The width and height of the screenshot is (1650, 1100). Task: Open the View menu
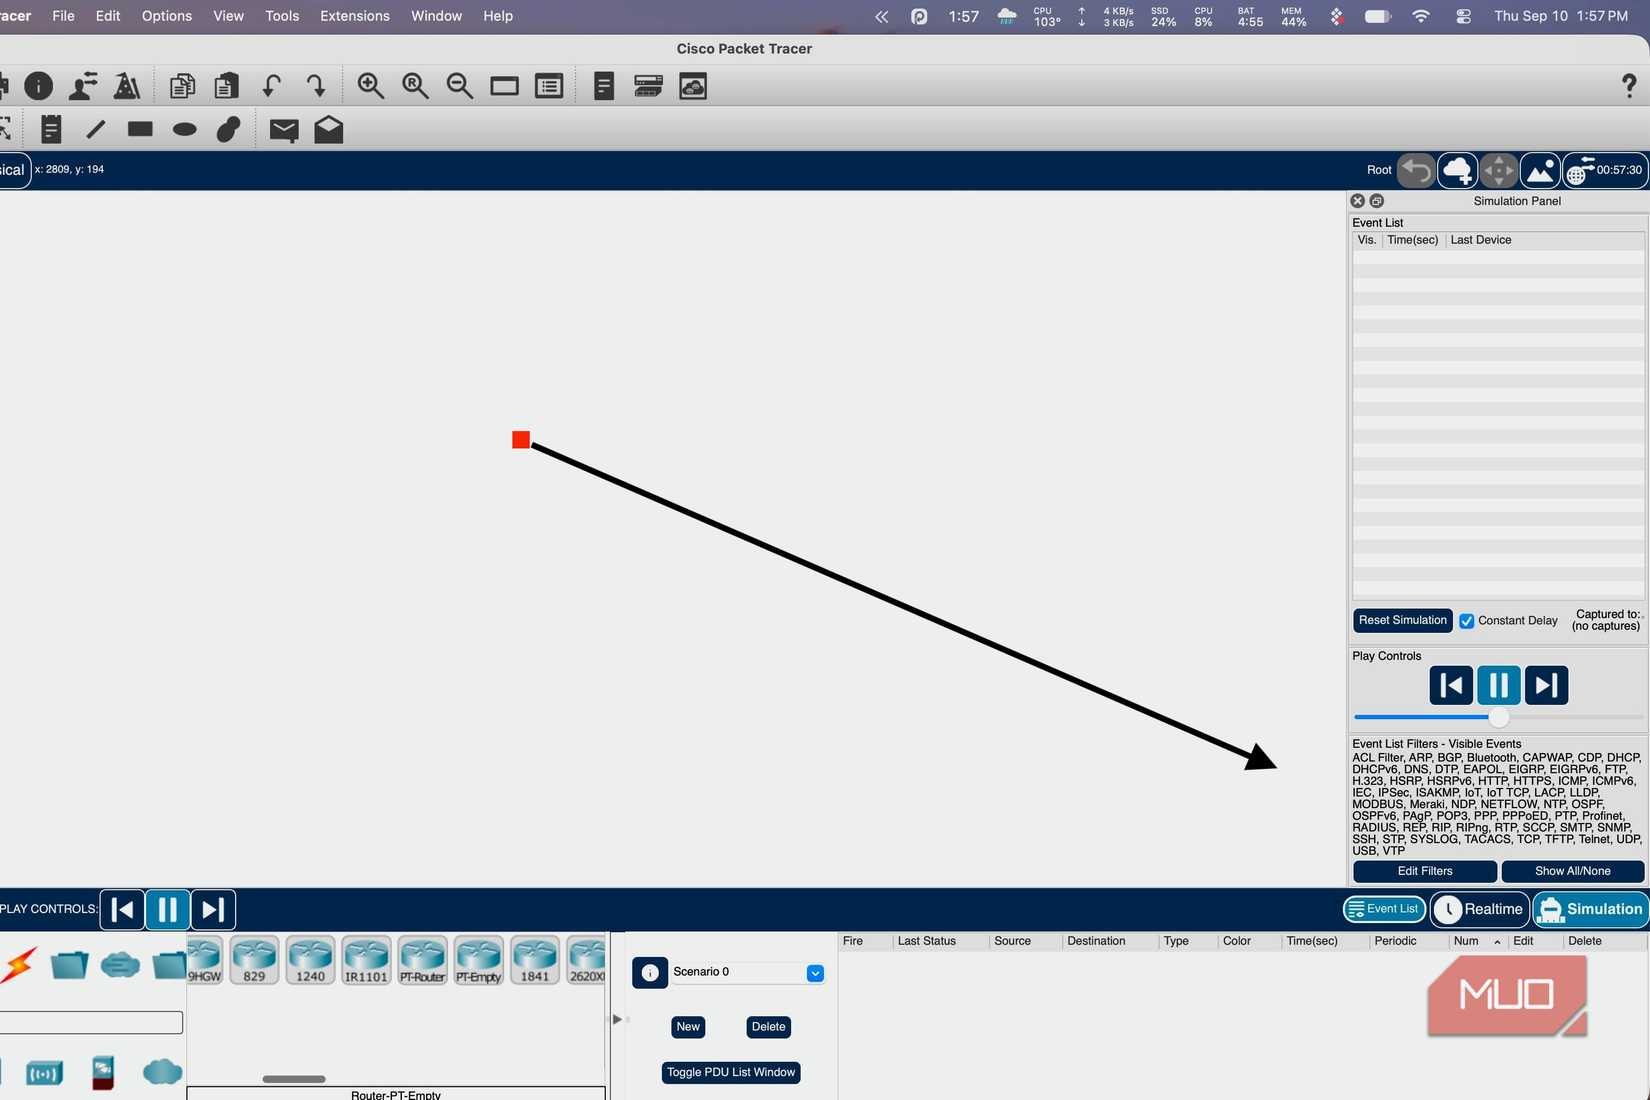[228, 16]
